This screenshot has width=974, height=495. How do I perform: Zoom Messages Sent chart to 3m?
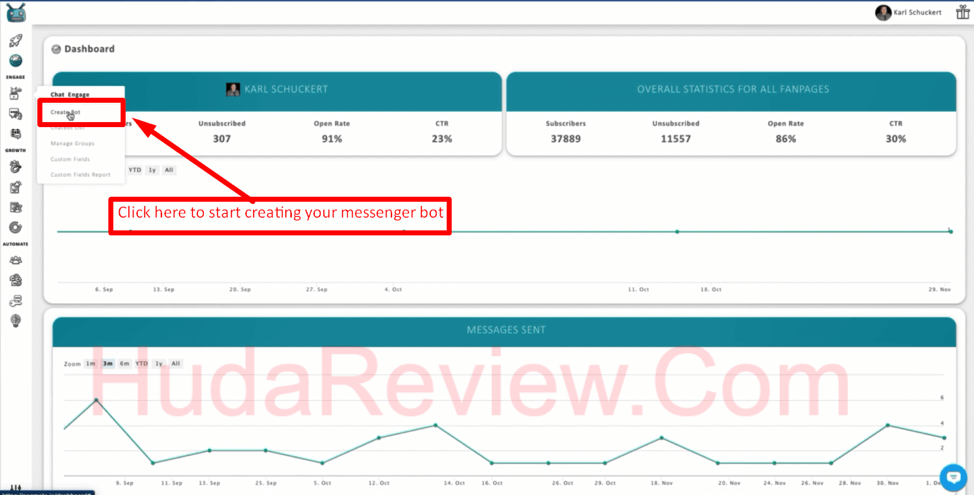click(107, 363)
